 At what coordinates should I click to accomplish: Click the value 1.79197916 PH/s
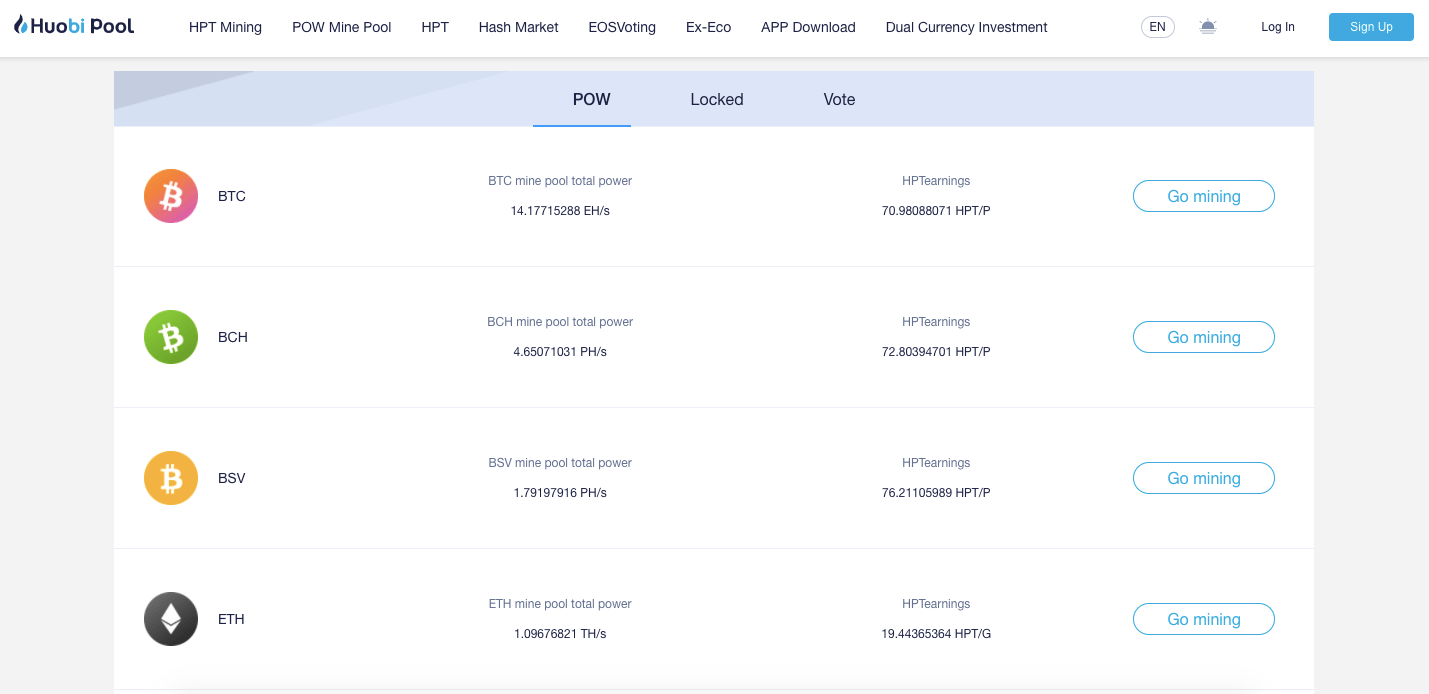pos(560,493)
